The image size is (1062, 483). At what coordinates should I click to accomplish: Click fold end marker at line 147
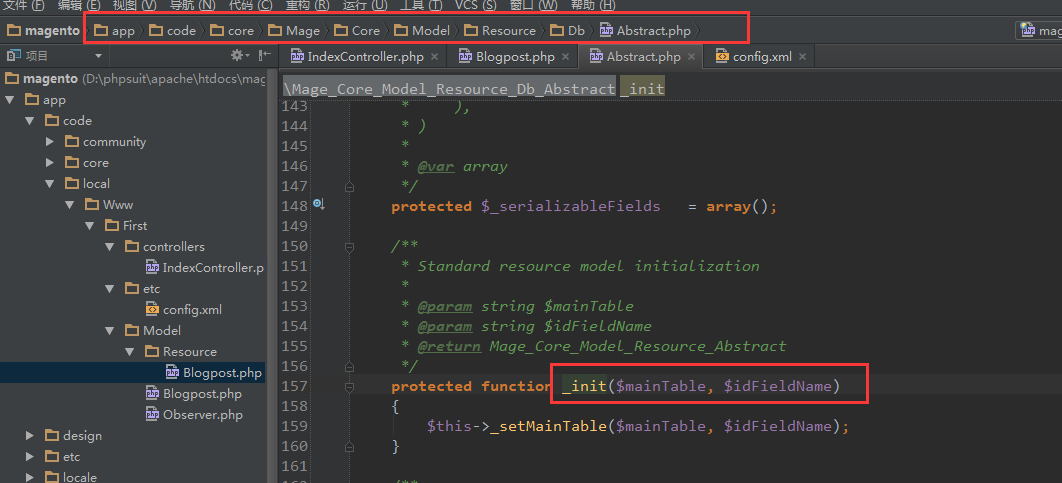(x=349, y=187)
